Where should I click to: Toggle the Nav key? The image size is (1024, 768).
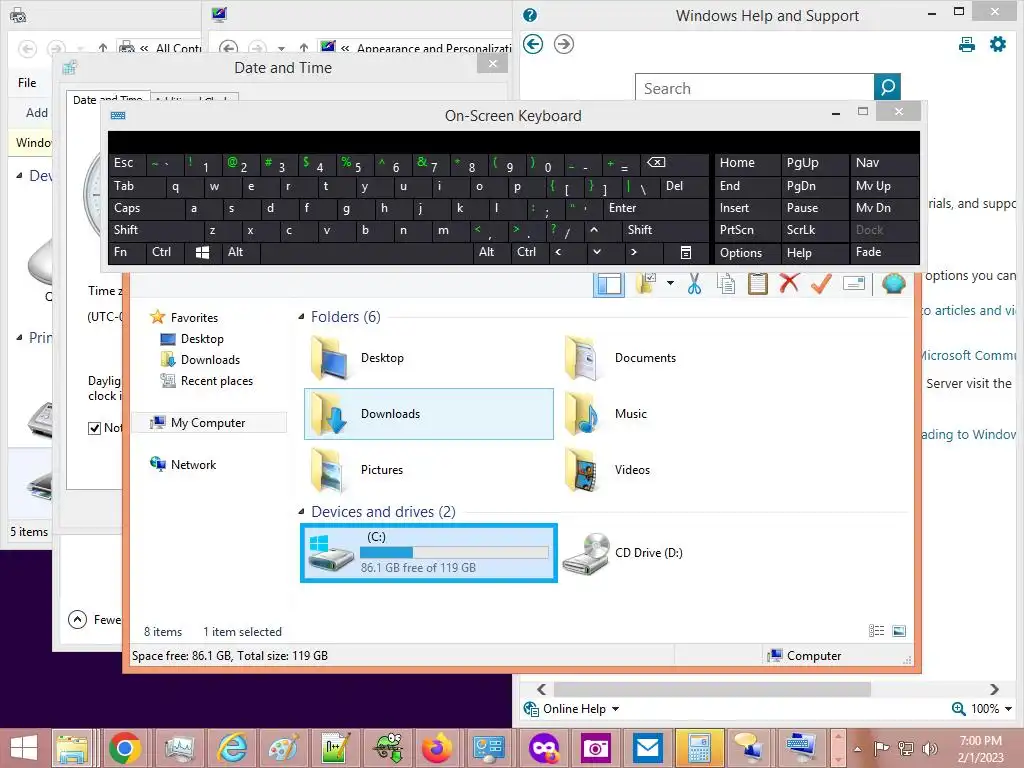click(885, 163)
